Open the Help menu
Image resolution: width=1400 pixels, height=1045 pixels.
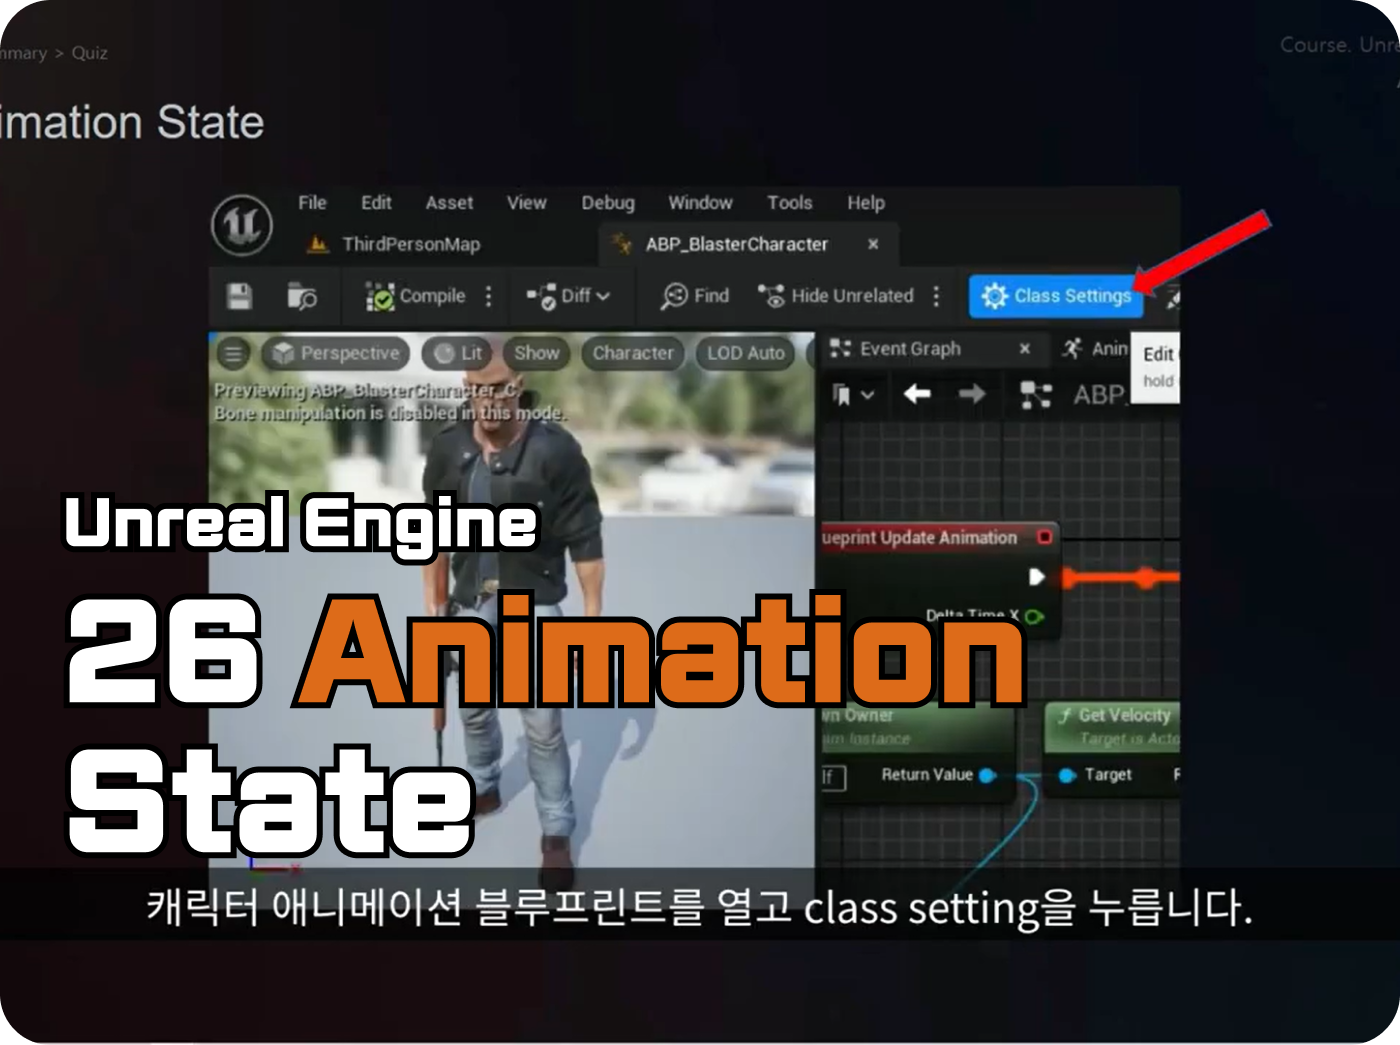[866, 203]
